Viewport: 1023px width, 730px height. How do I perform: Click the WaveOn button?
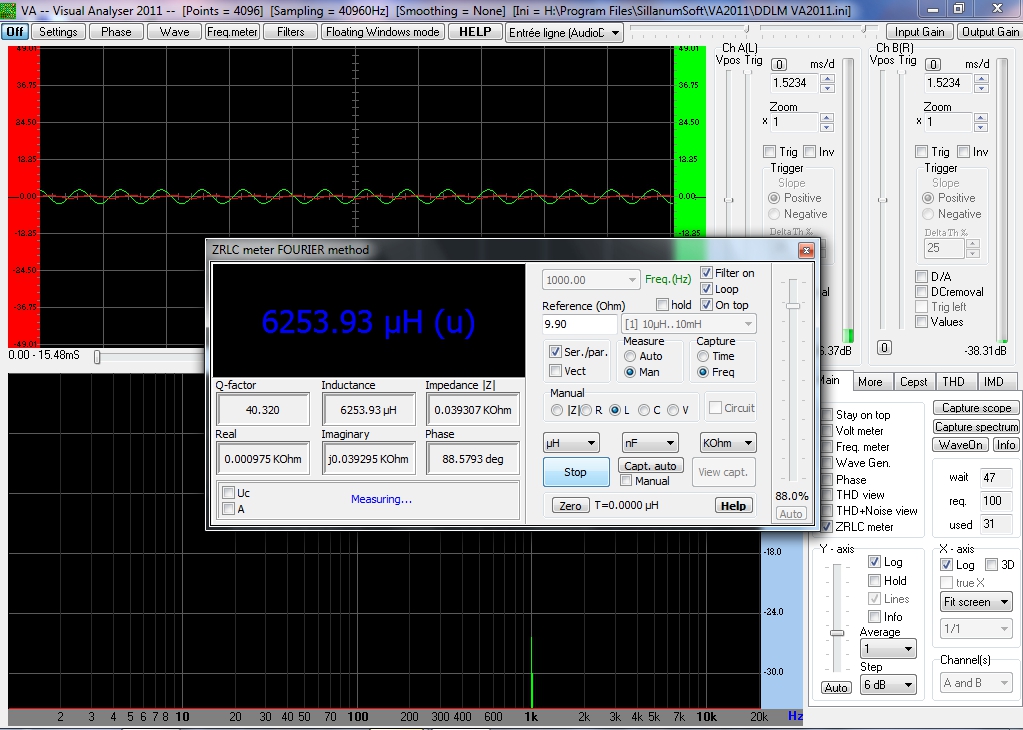(960, 445)
